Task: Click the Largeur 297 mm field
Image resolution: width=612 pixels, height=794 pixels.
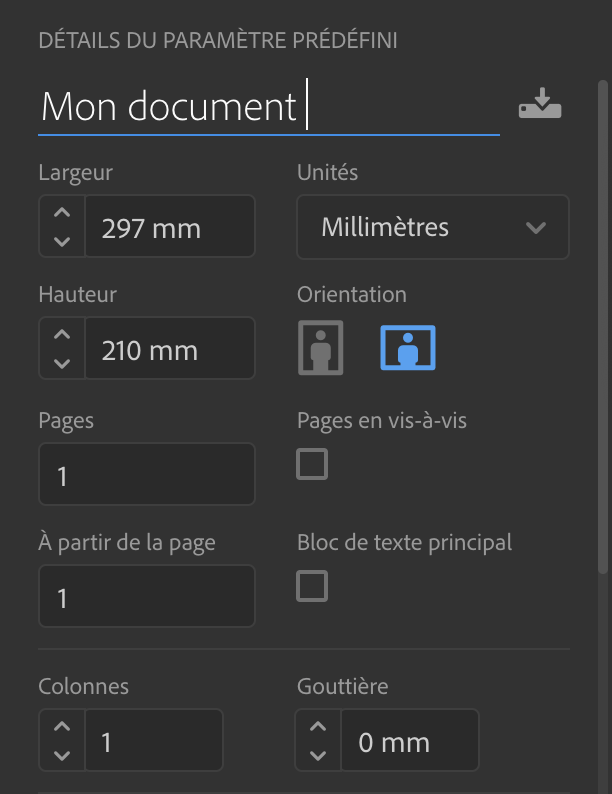Action: click(170, 226)
